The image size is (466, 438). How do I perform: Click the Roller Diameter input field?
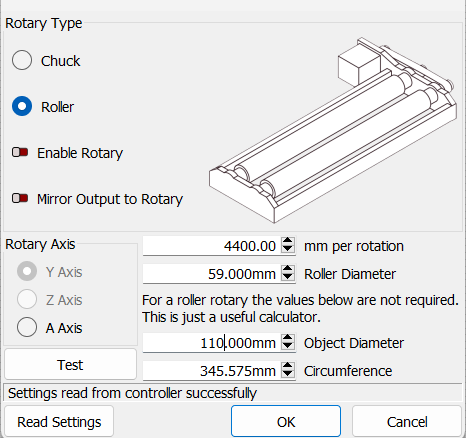[212, 274]
